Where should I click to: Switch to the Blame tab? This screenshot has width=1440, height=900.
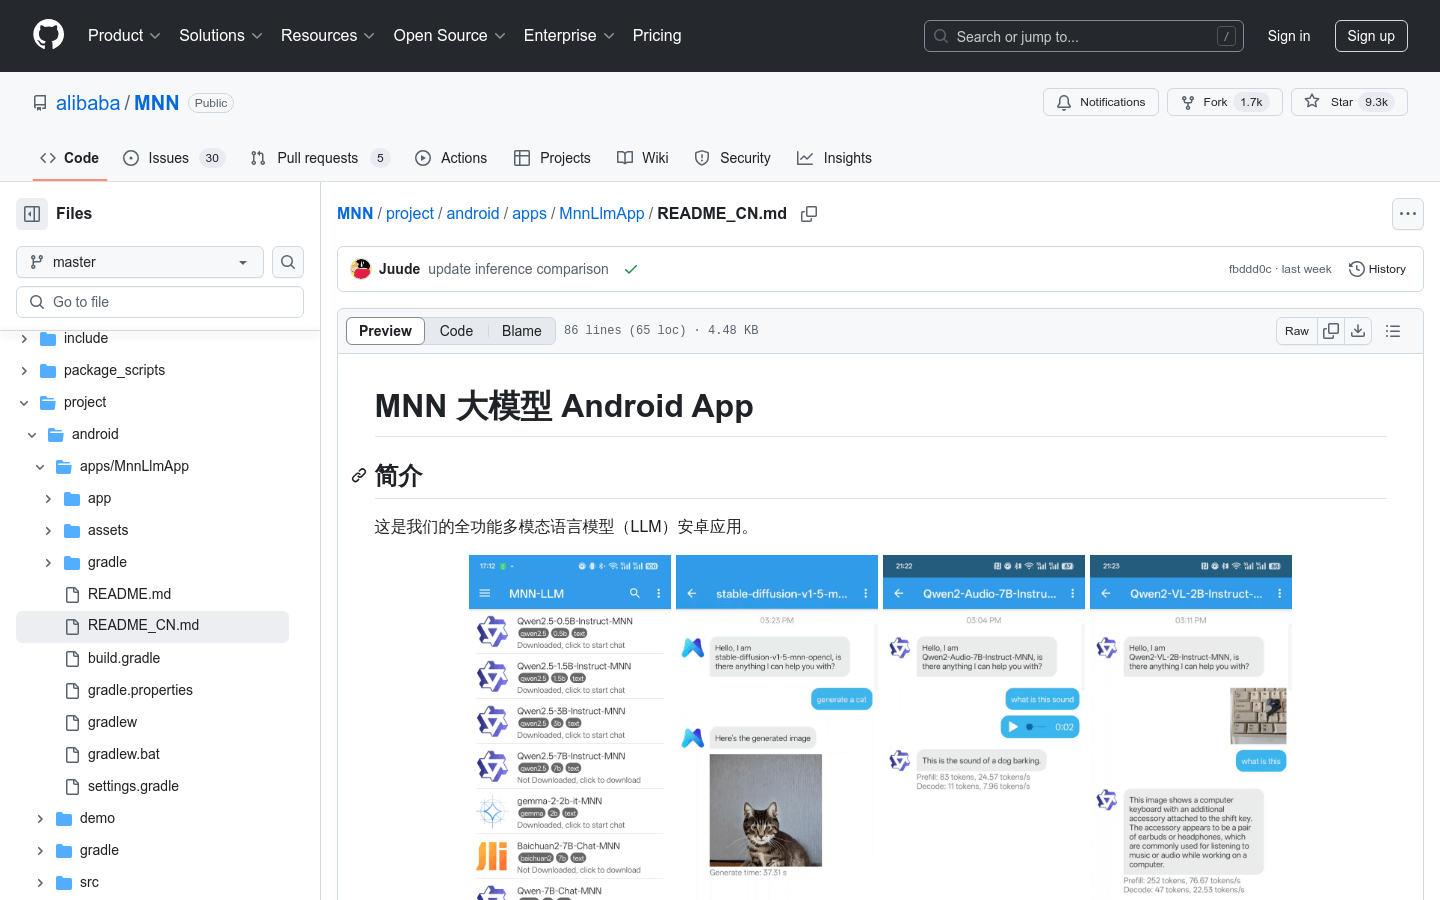pyautogui.click(x=521, y=330)
